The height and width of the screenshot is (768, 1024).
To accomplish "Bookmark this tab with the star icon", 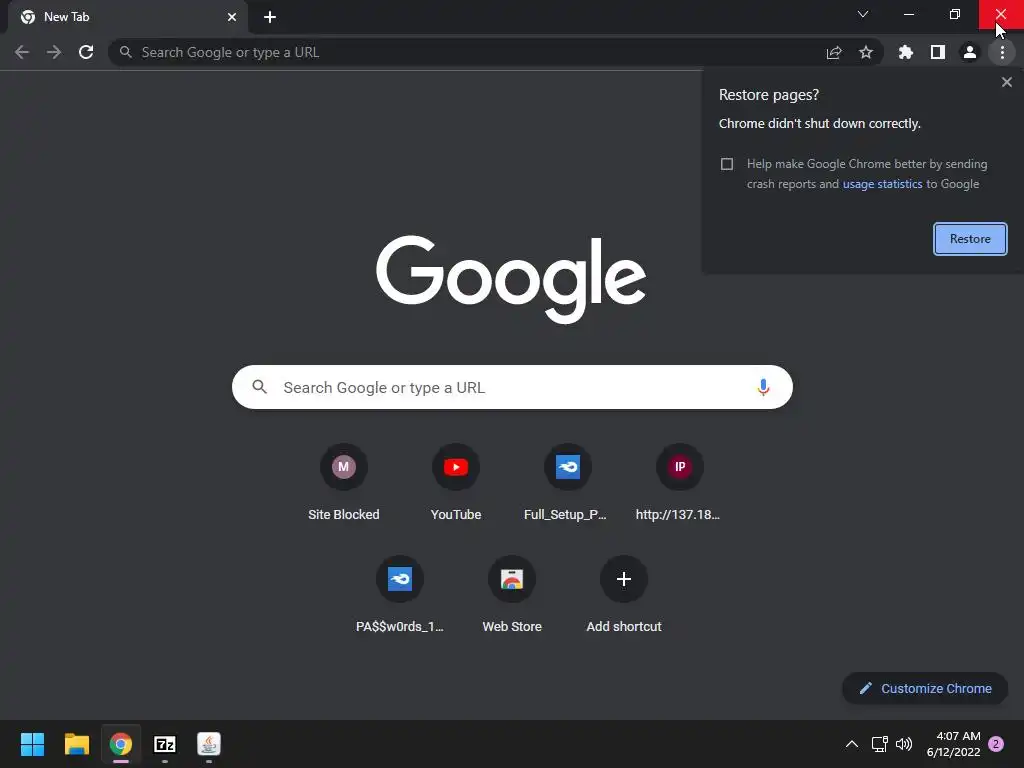I will [x=866, y=52].
